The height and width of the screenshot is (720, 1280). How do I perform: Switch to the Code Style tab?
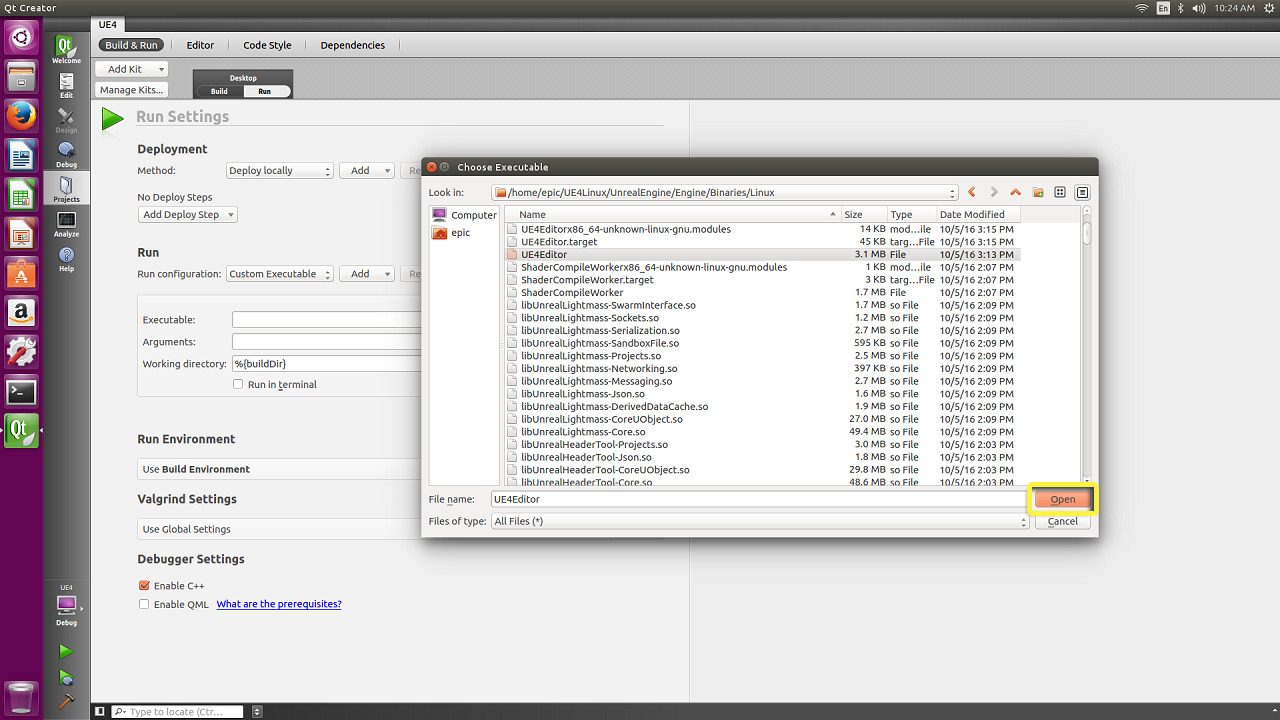pos(267,45)
